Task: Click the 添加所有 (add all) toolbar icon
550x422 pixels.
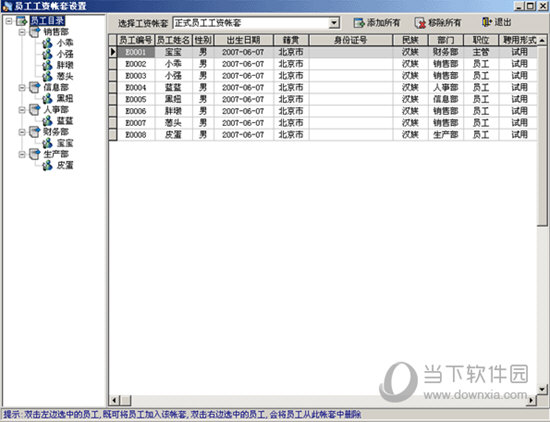Action: 359,23
